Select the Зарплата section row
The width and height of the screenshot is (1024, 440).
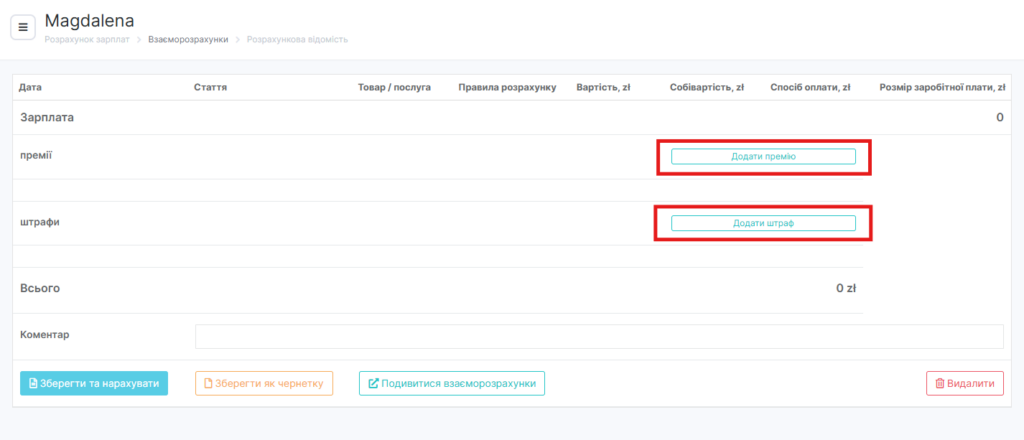48,117
